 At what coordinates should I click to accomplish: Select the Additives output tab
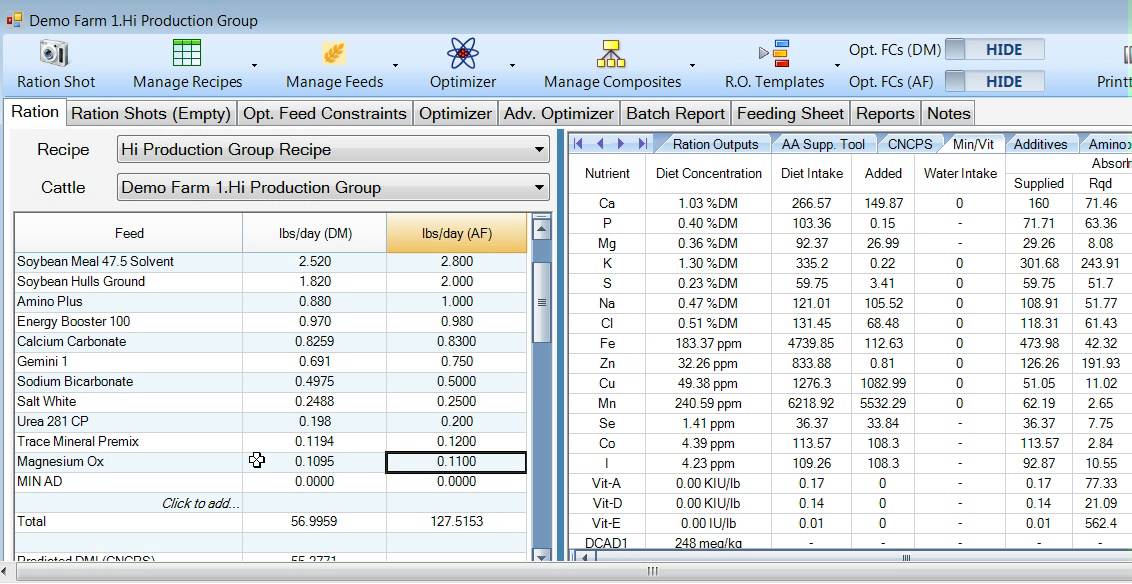coord(1040,144)
